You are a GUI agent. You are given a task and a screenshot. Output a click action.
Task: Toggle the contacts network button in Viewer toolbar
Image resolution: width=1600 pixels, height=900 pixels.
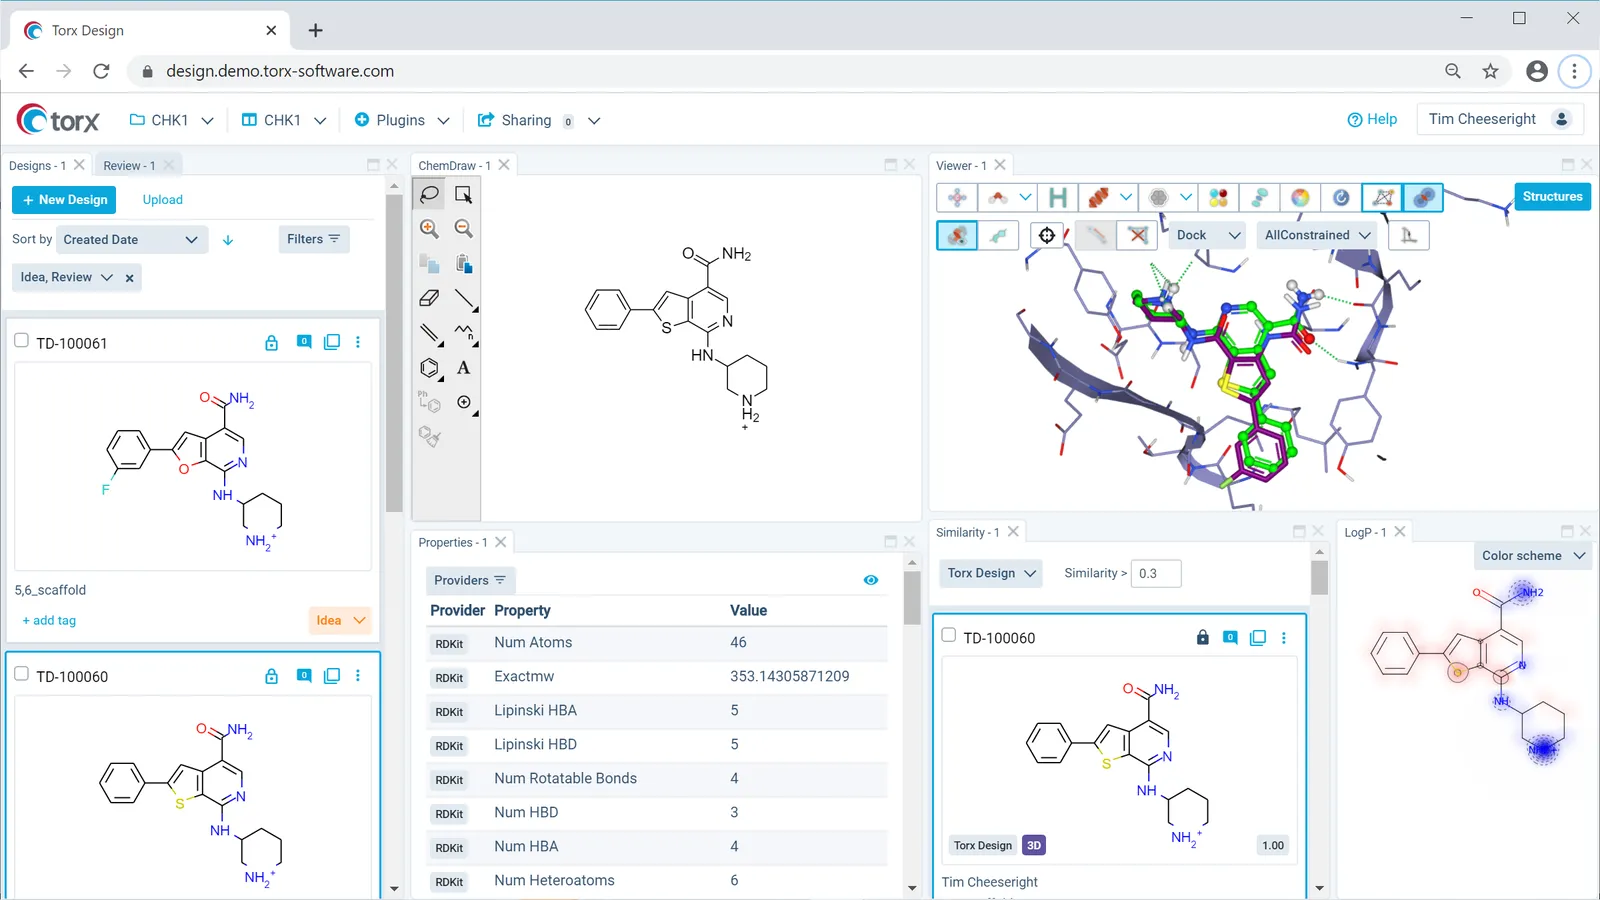tap(1382, 197)
